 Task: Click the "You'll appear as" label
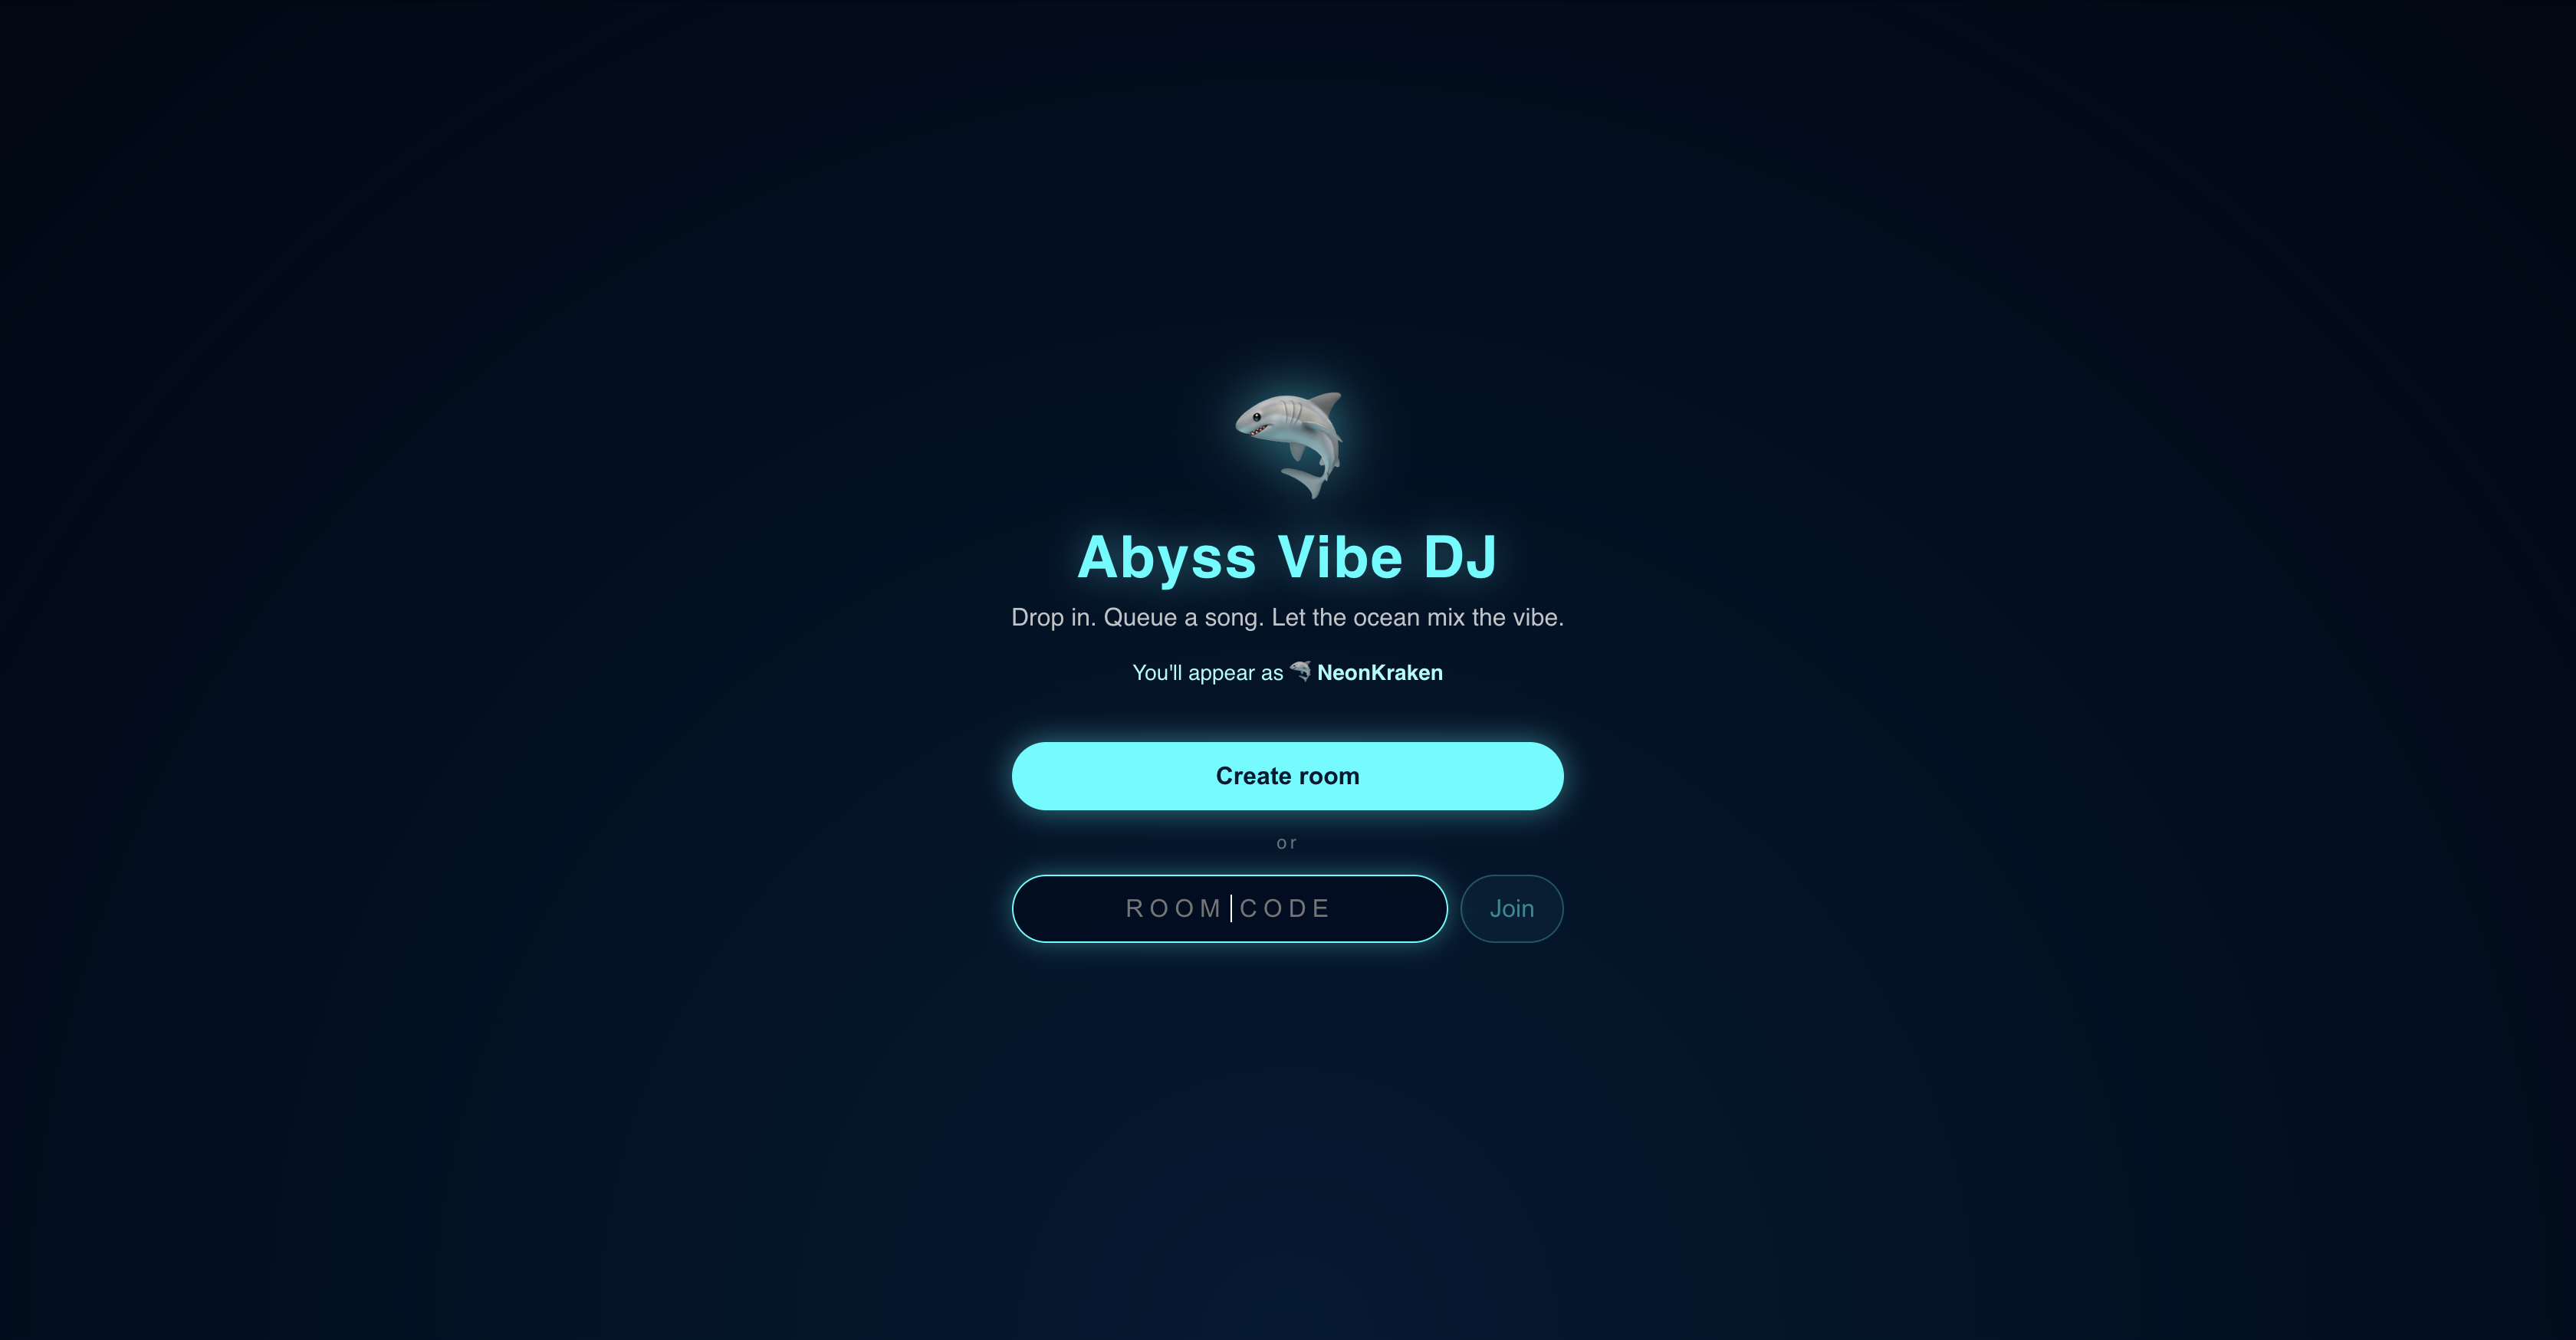pos(1207,673)
